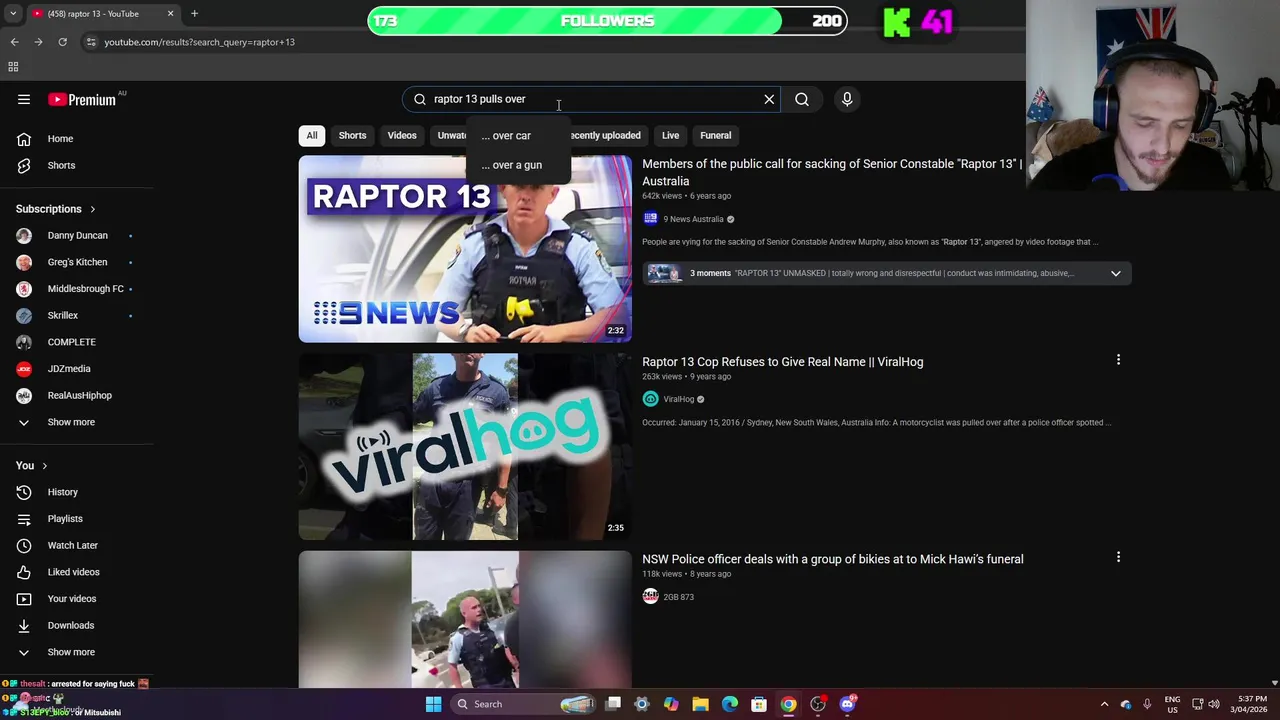Click the YouTube Premium logo
Viewport: 1280px width, 720px height.
pos(82,99)
